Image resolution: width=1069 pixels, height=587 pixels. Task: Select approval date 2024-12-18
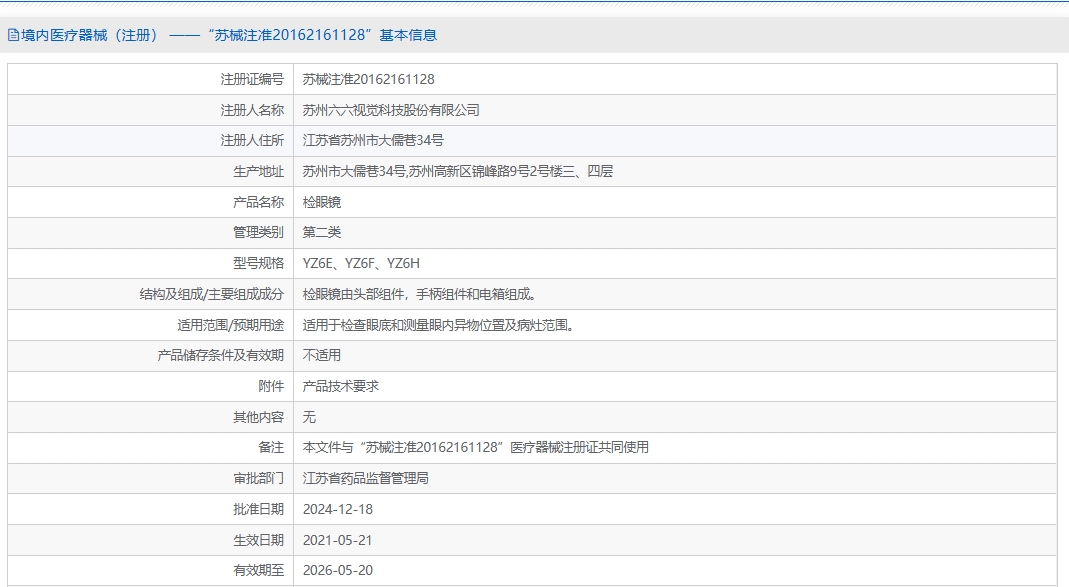pyautogui.click(x=337, y=509)
